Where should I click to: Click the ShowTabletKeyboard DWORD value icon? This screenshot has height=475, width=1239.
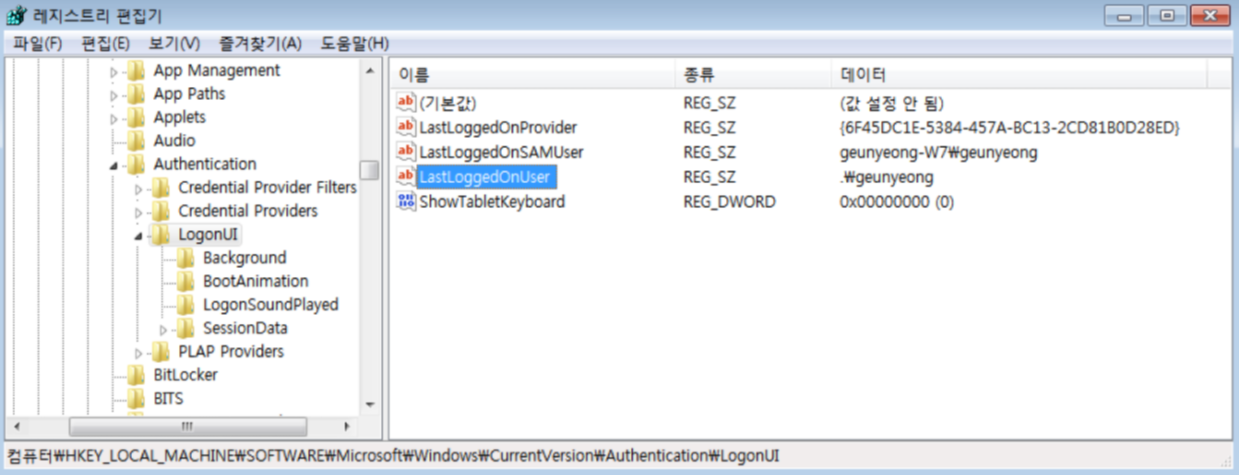[406, 201]
